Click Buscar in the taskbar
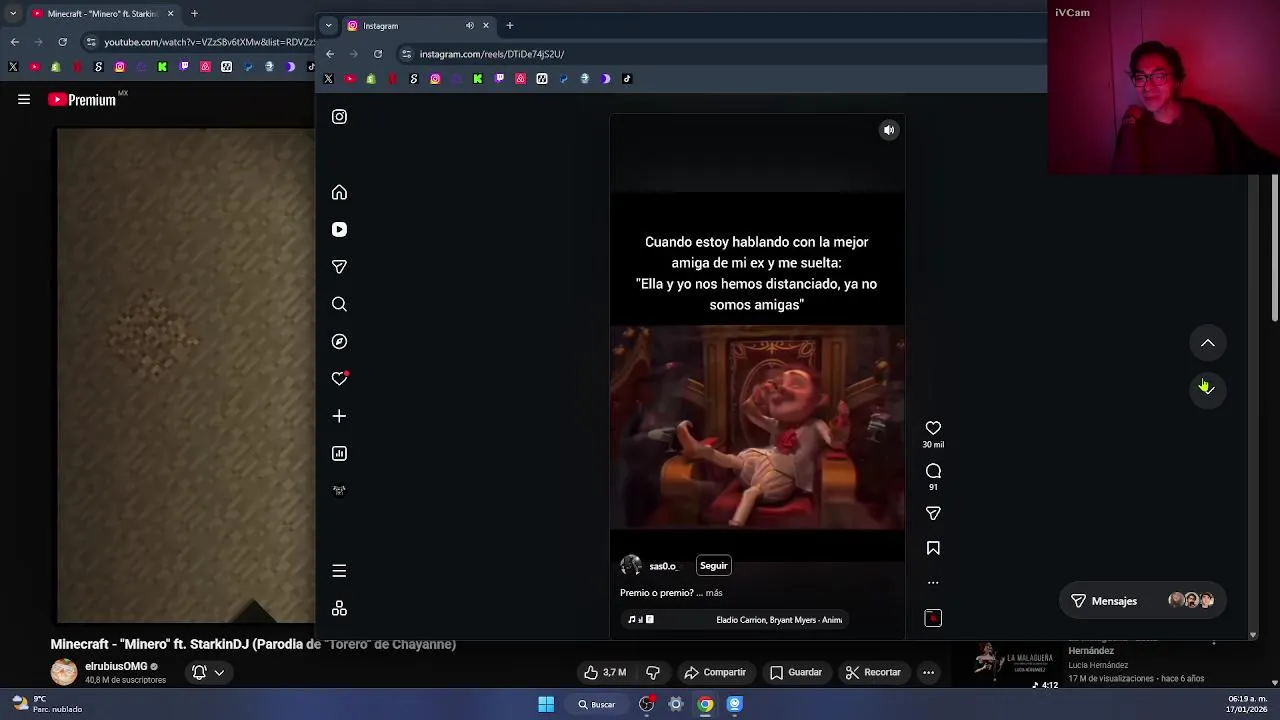 coord(596,704)
